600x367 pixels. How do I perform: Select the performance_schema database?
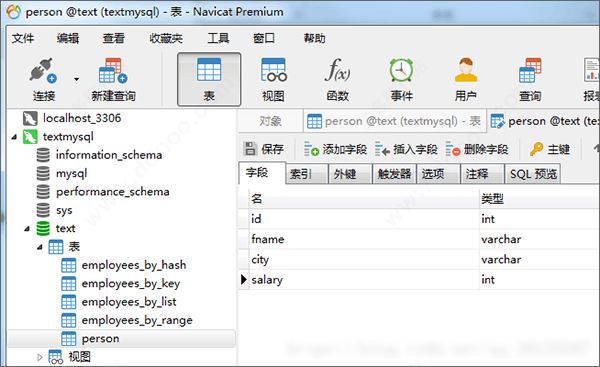pyautogui.click(x=112, y=192)
